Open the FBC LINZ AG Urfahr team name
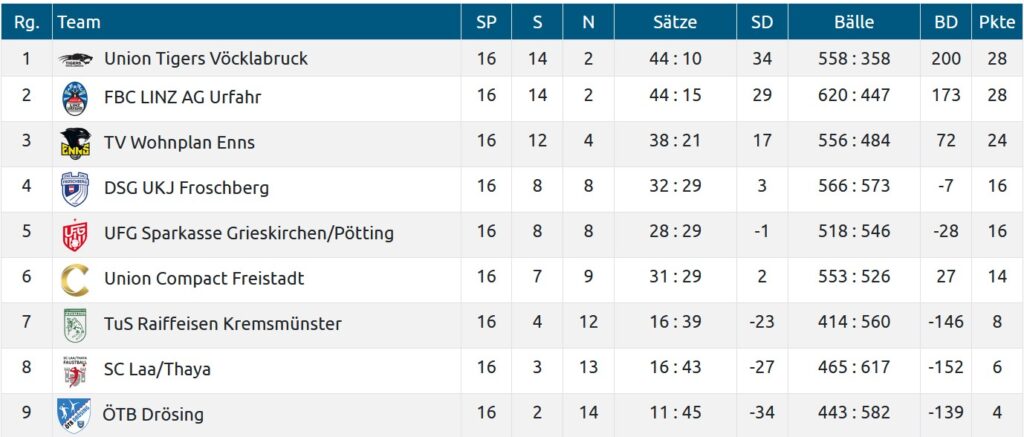This screenshot has width=1024, height=437. (x=182, y=97)
